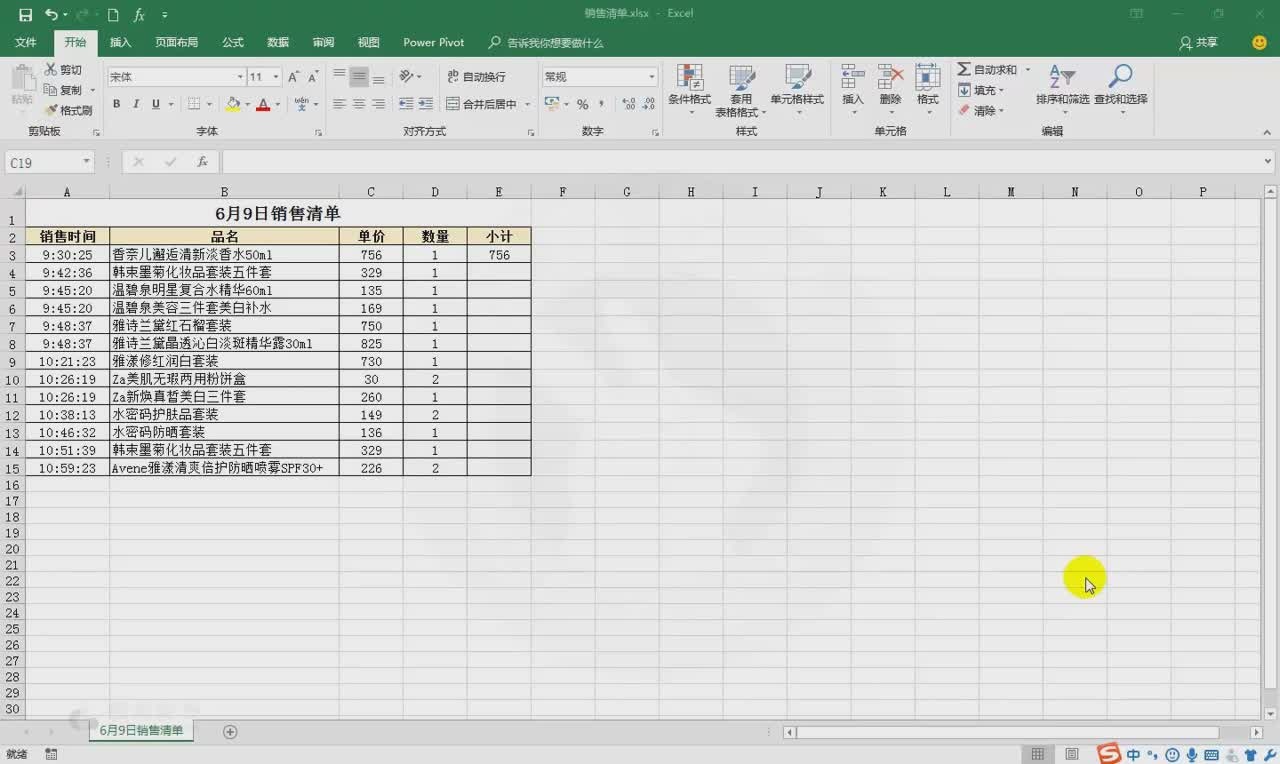Image resolution: width=1280 pixels, height=764 pixels.
Task: Open the File (文件) tab
Action: coord(26,43)
